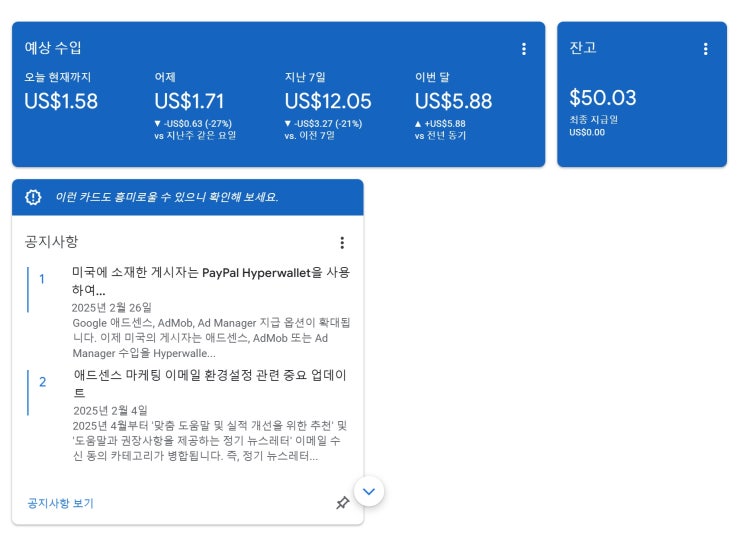Pin the 공지사항 card

click(x=342, y=503)
